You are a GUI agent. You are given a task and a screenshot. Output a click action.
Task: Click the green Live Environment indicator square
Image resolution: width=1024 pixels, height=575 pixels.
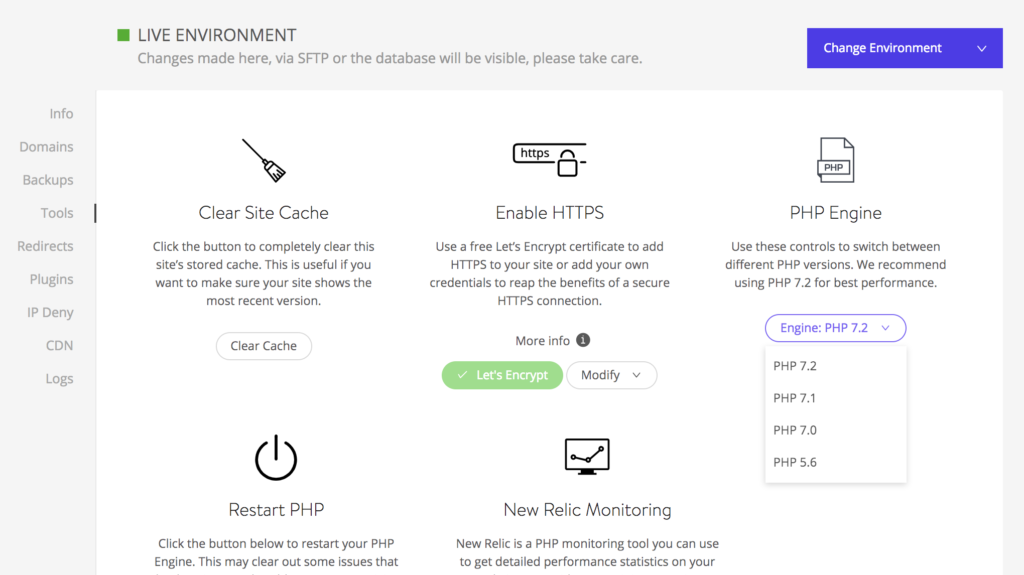point(124,35)
